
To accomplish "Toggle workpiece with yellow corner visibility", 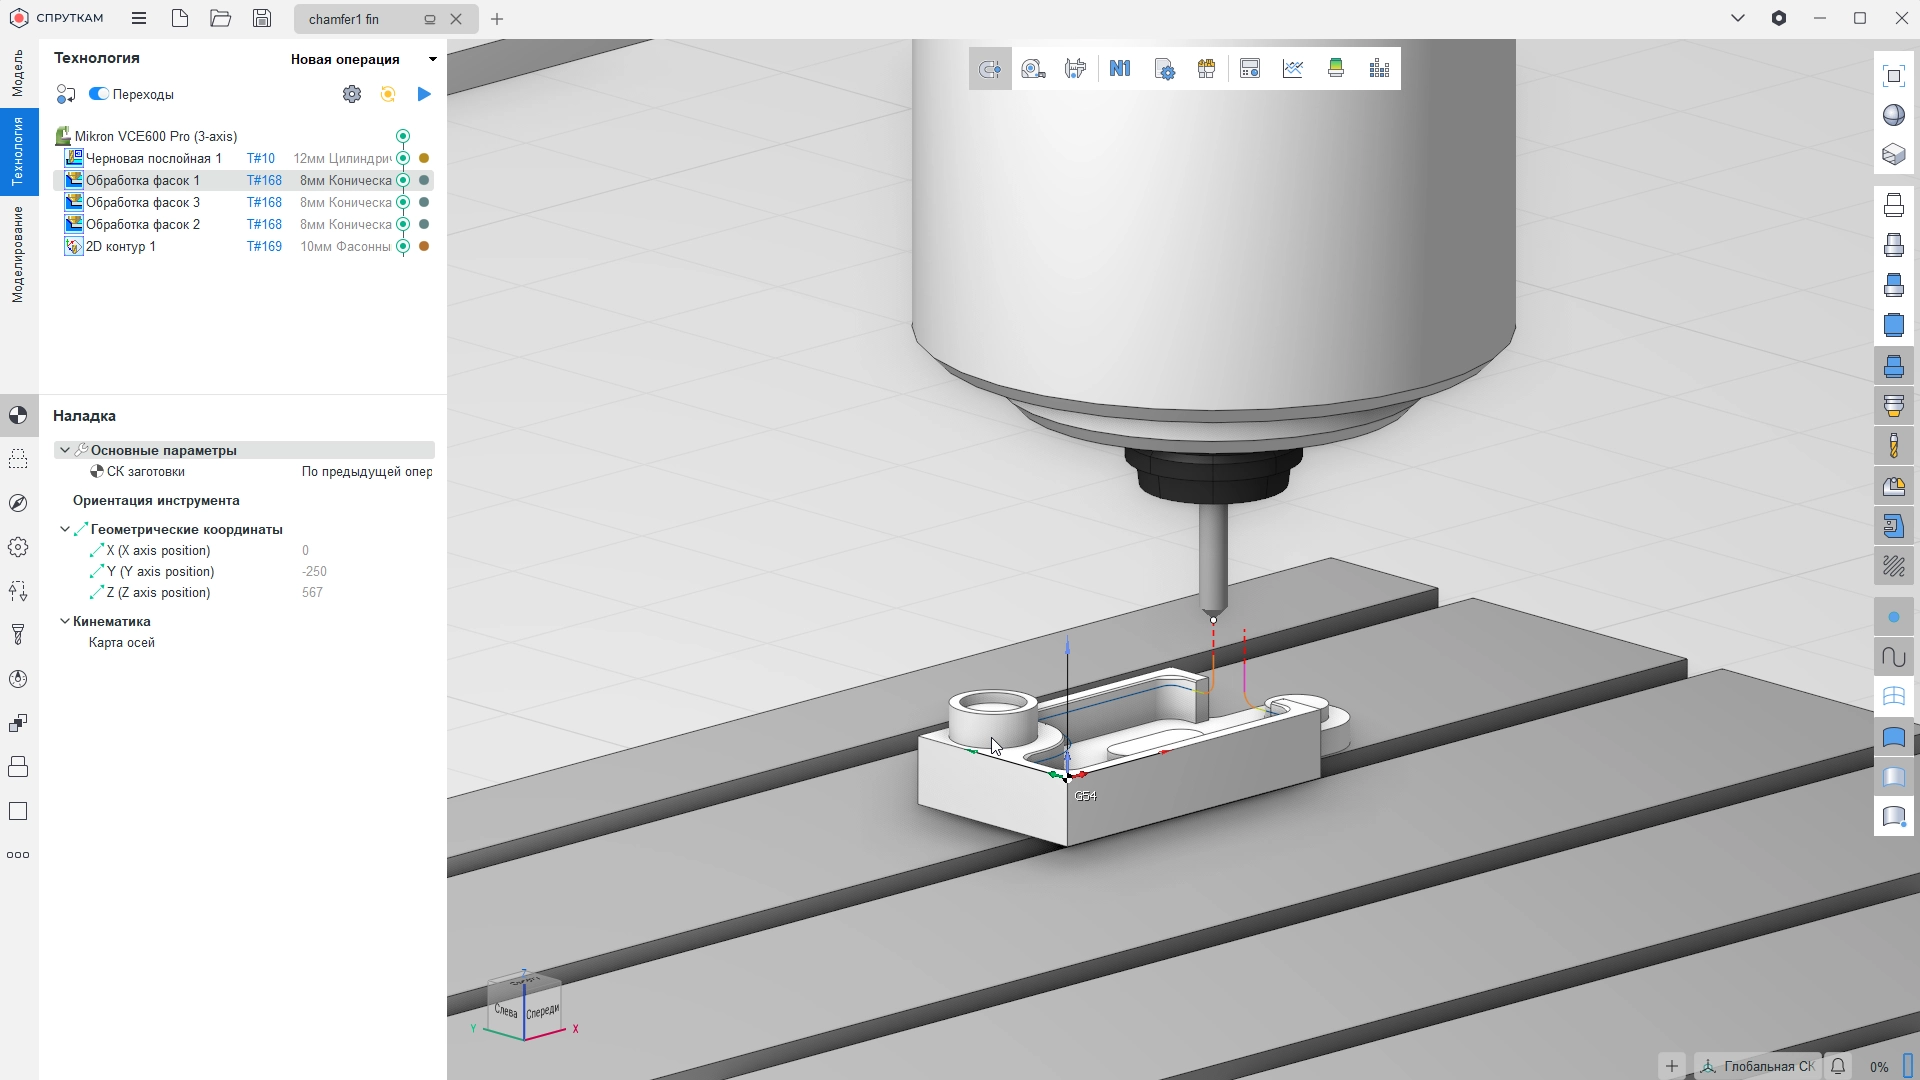I will coord(1894,487).
